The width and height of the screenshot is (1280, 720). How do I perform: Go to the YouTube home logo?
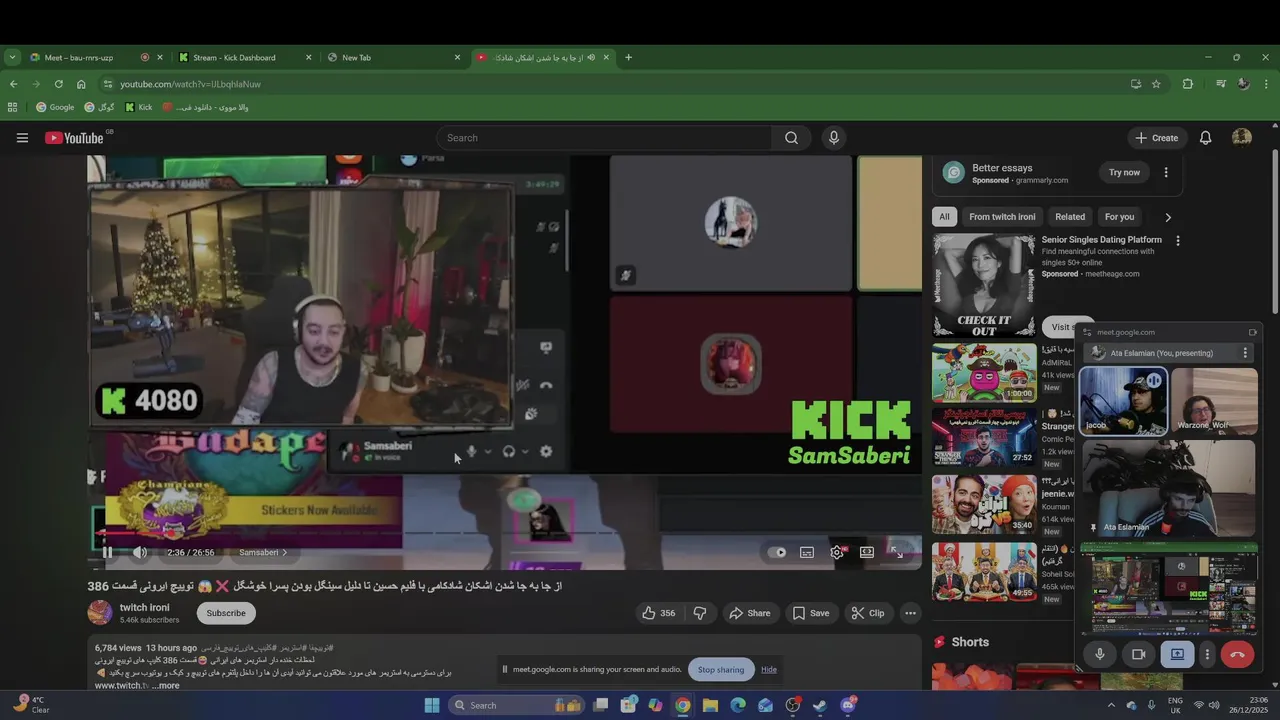pyautogui.click(x=75, y=138)
